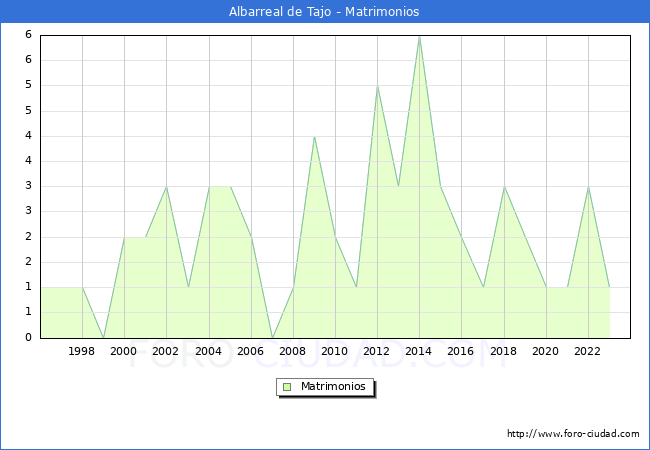
Task: Click the 2022 peak data point
Action: 588,187
